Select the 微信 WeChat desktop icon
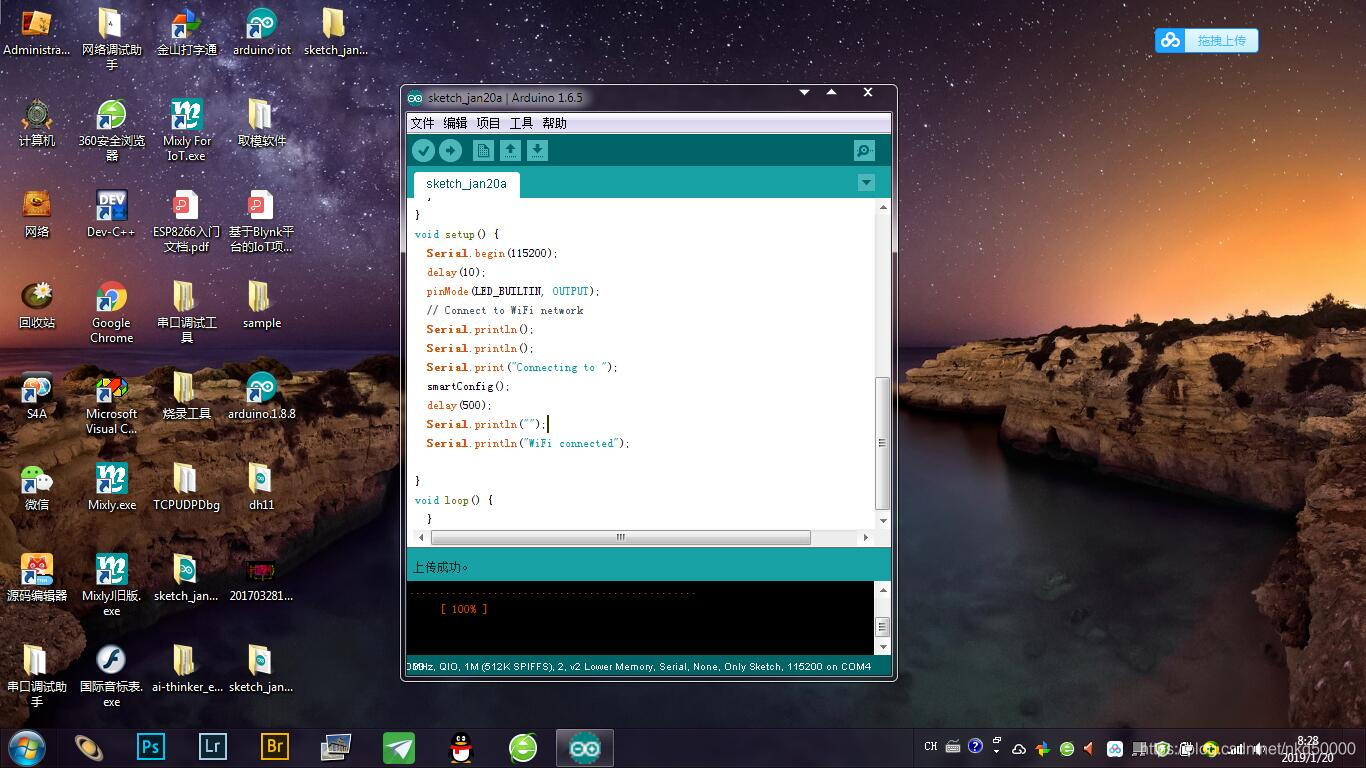1366x768 pixels. [36, 488]
